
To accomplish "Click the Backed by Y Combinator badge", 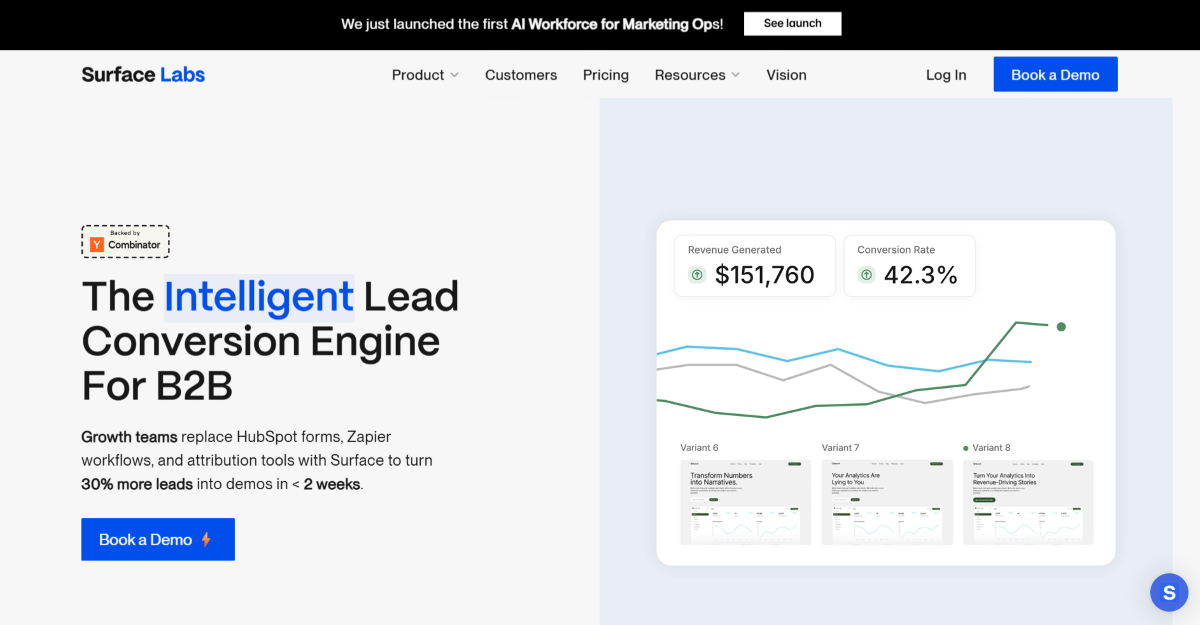I will click(x=126, y=241).
